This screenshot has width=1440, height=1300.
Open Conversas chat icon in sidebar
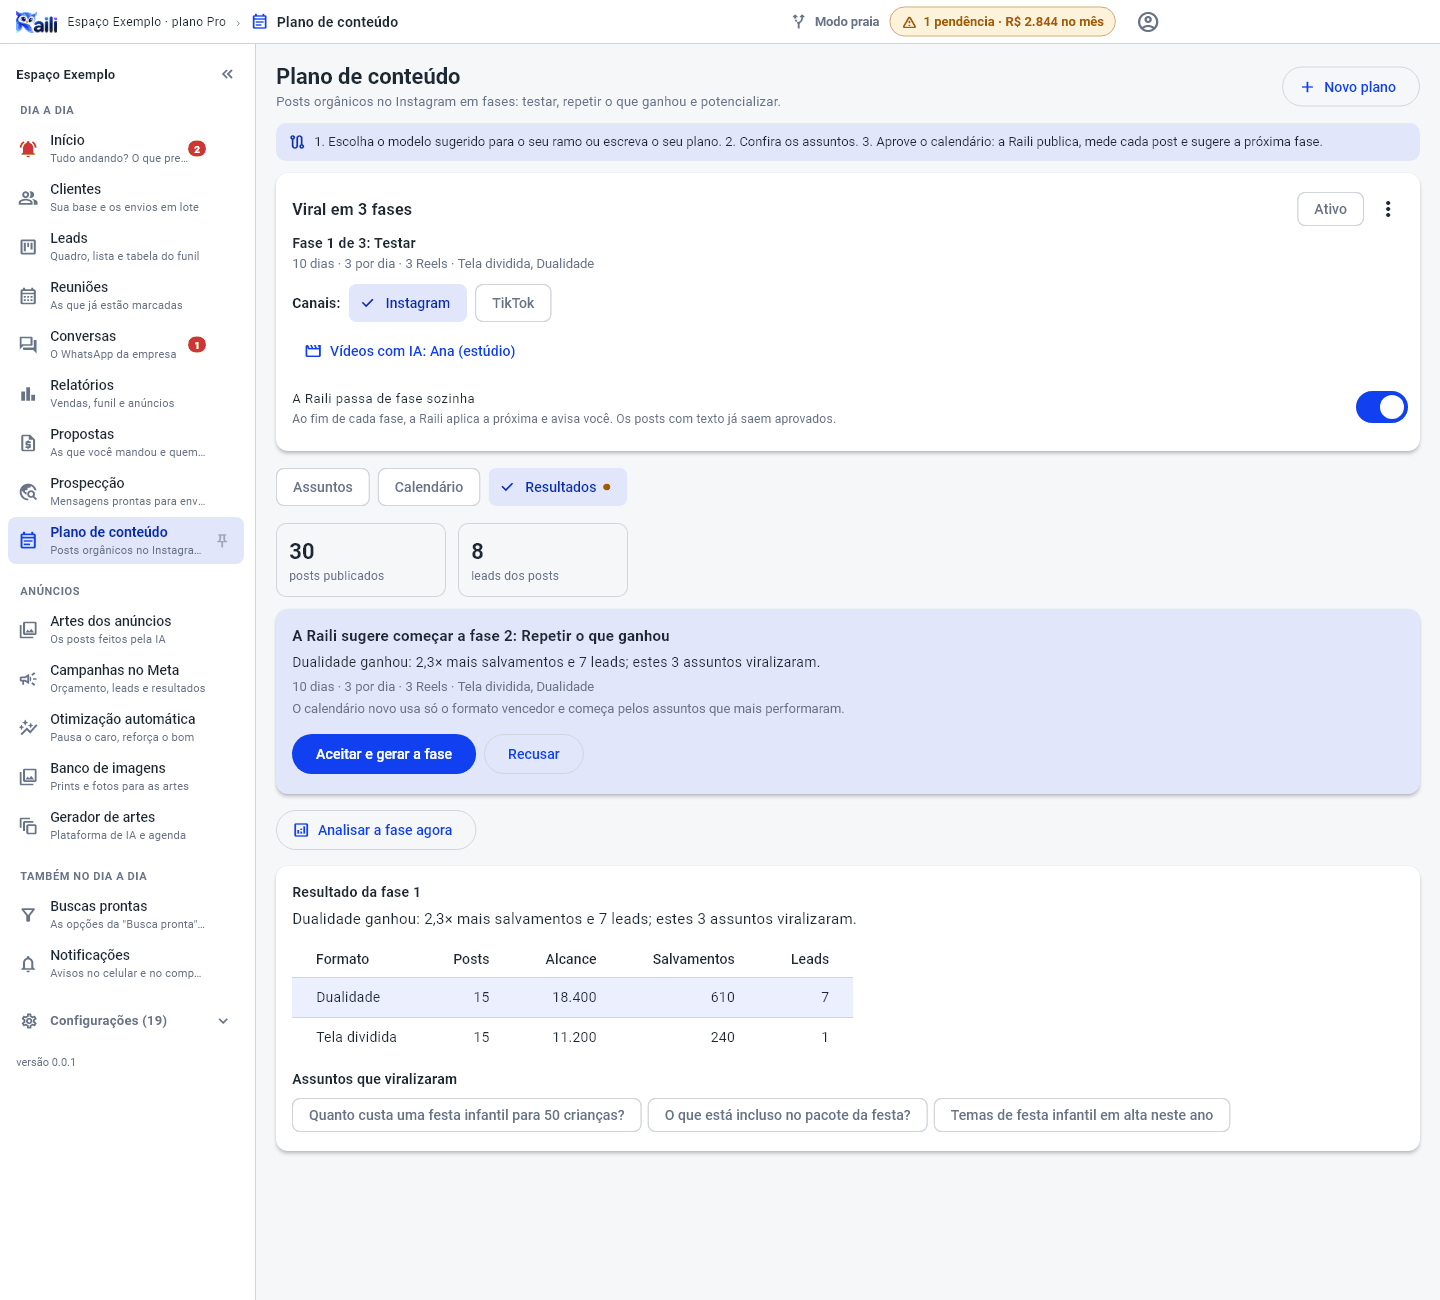pos(28,345)
